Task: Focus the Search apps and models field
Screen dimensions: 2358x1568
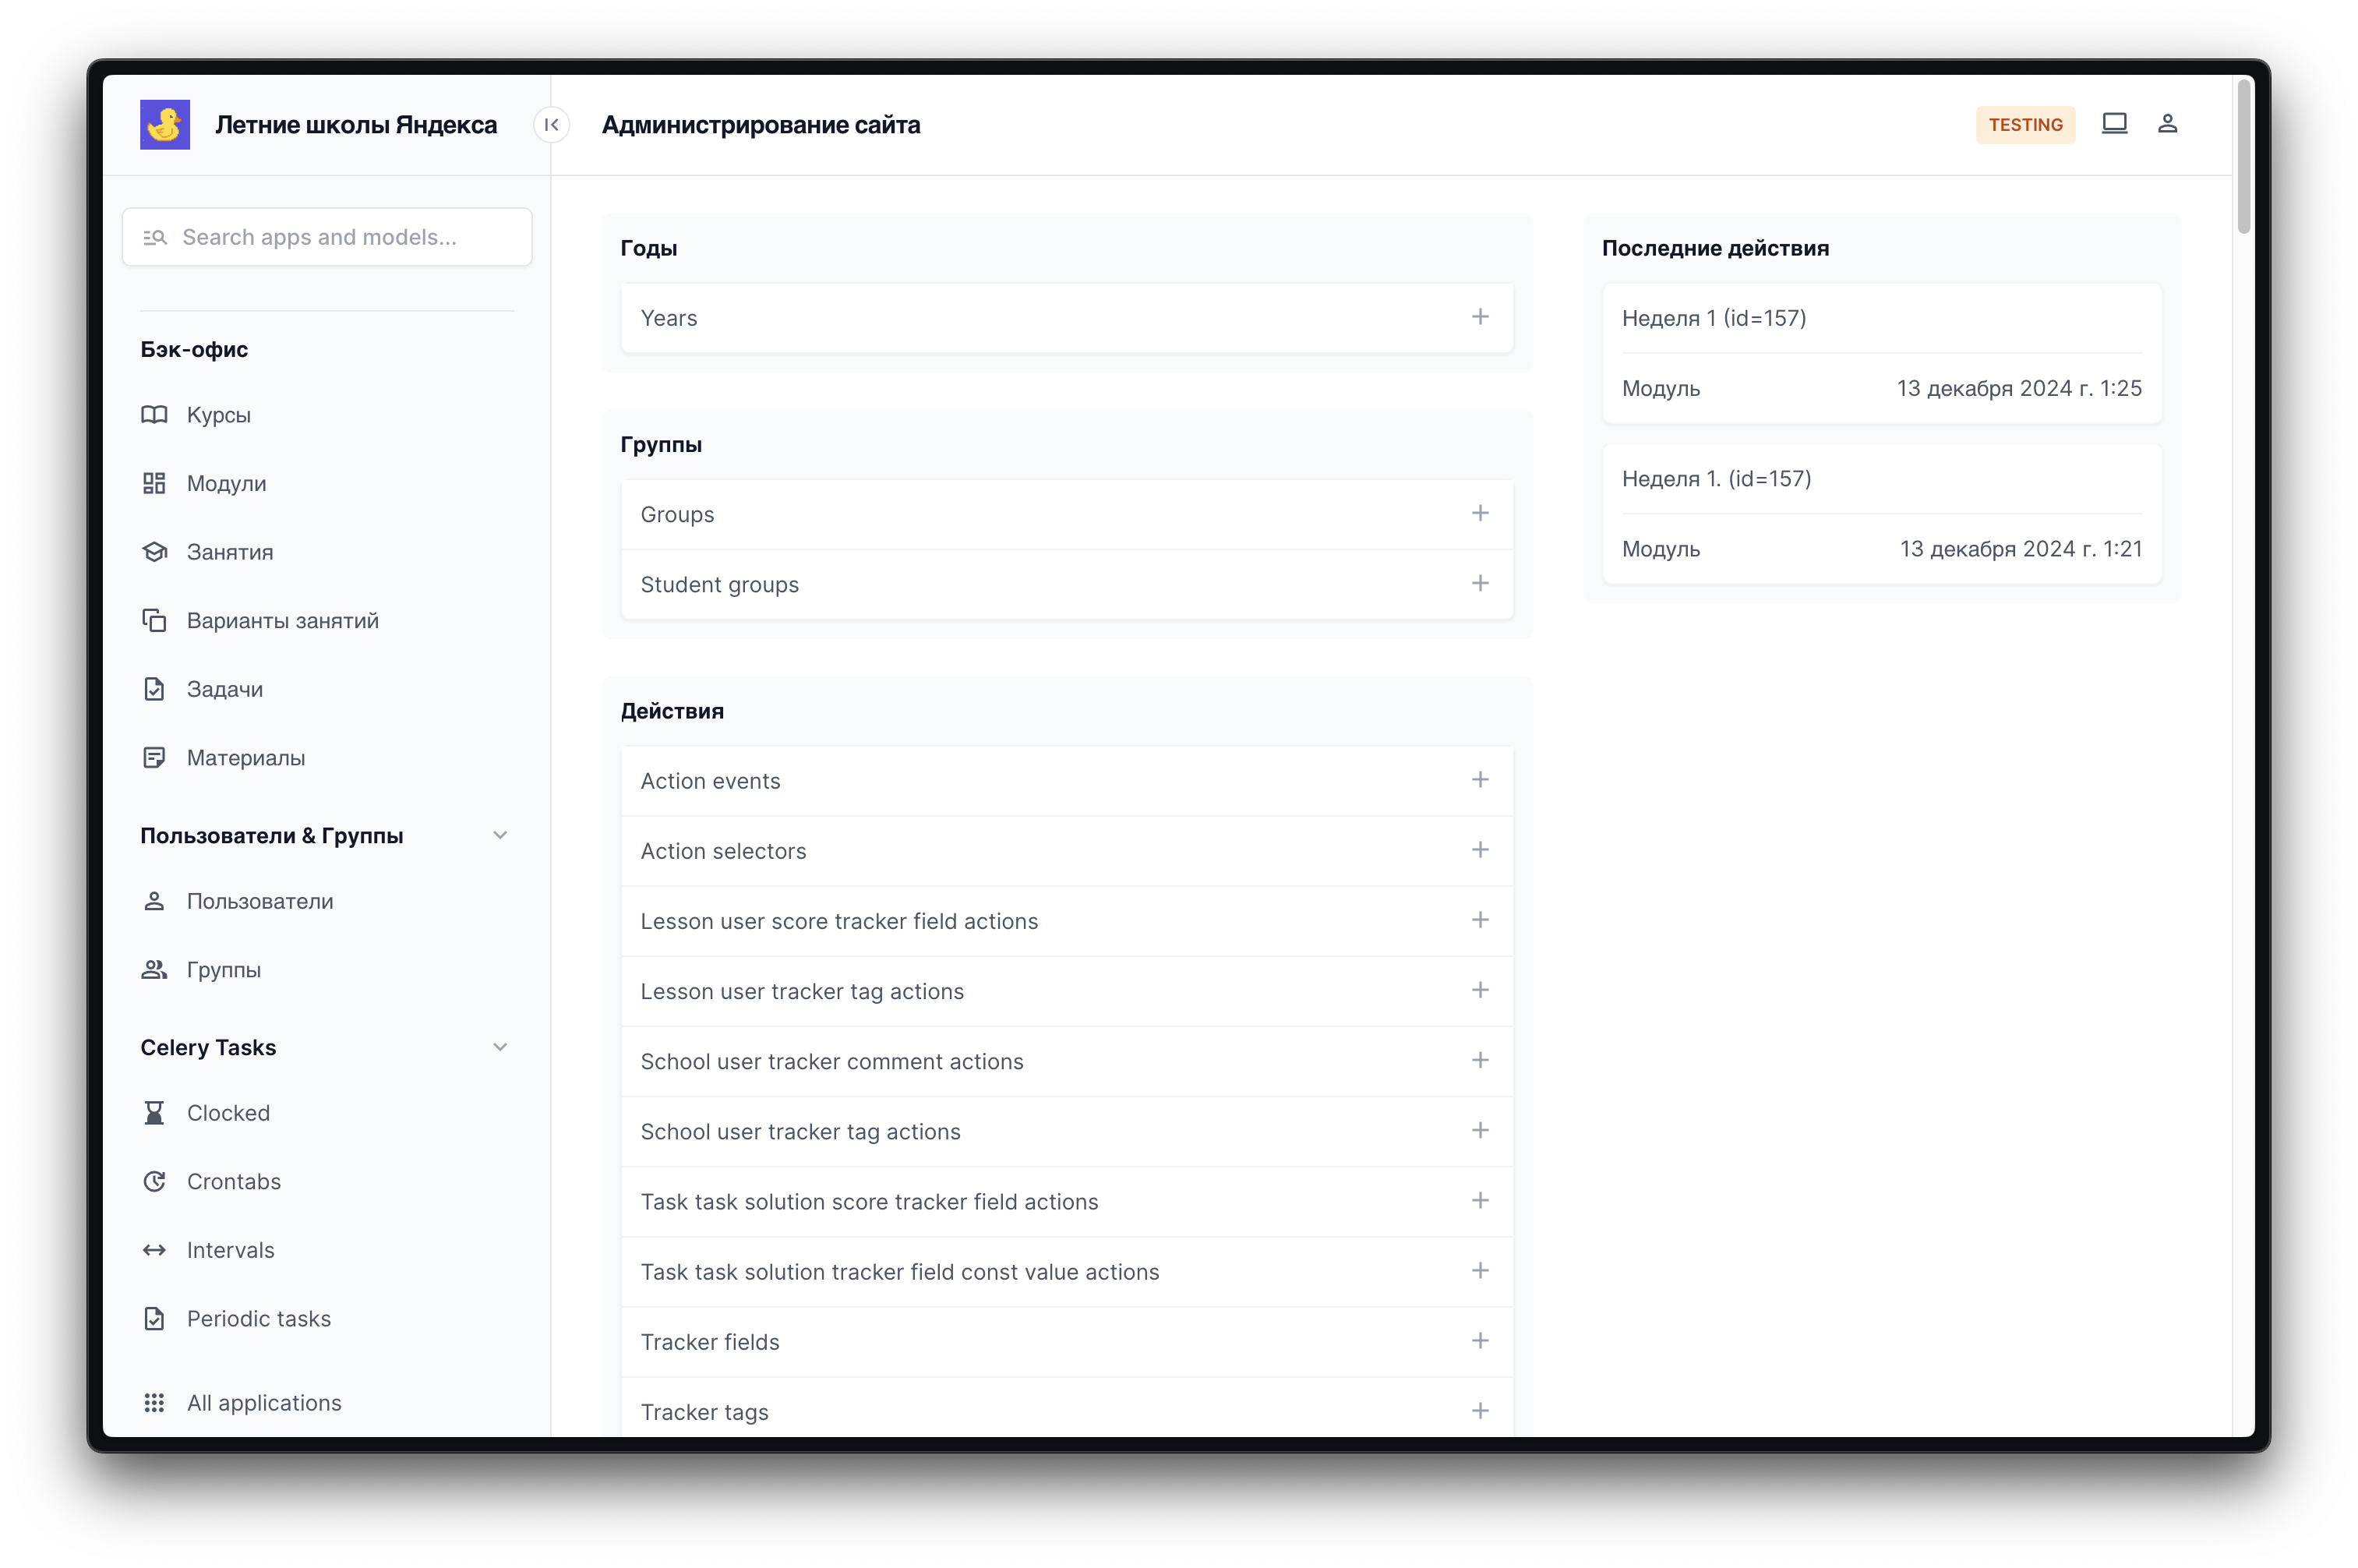Action: [x=327, y=237]
